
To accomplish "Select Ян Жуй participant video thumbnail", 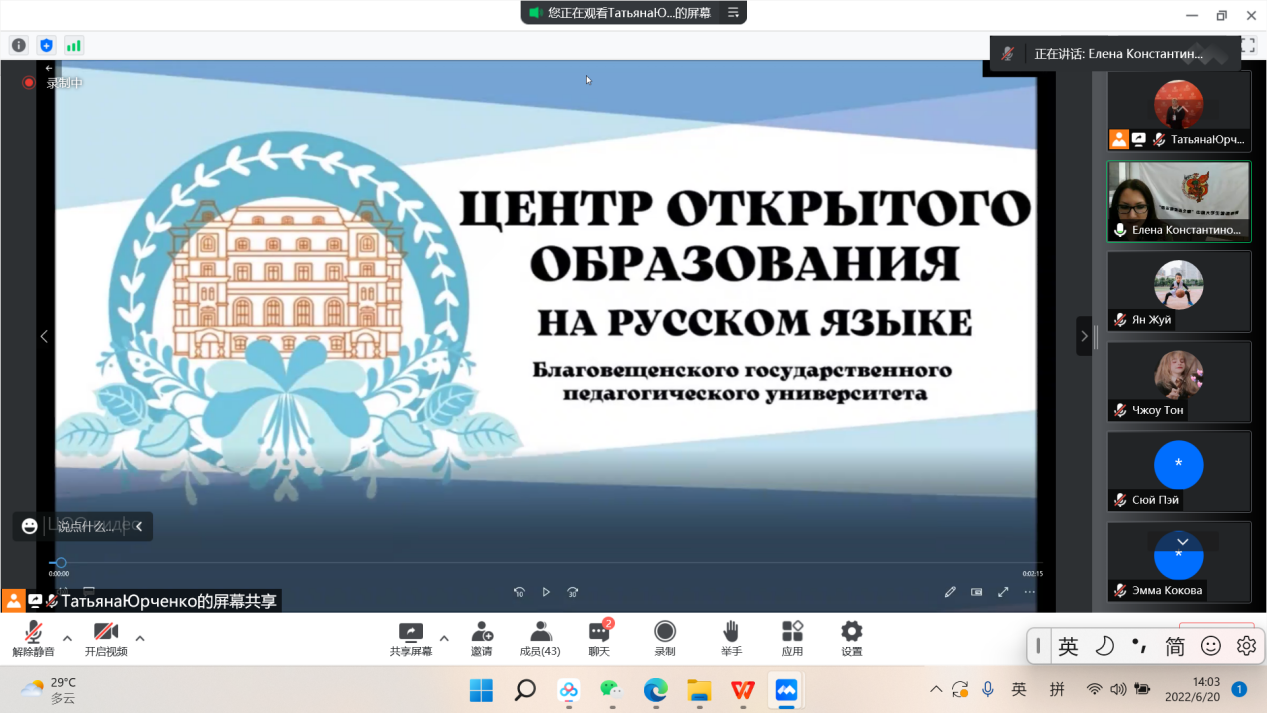I will click(1178, 291).
